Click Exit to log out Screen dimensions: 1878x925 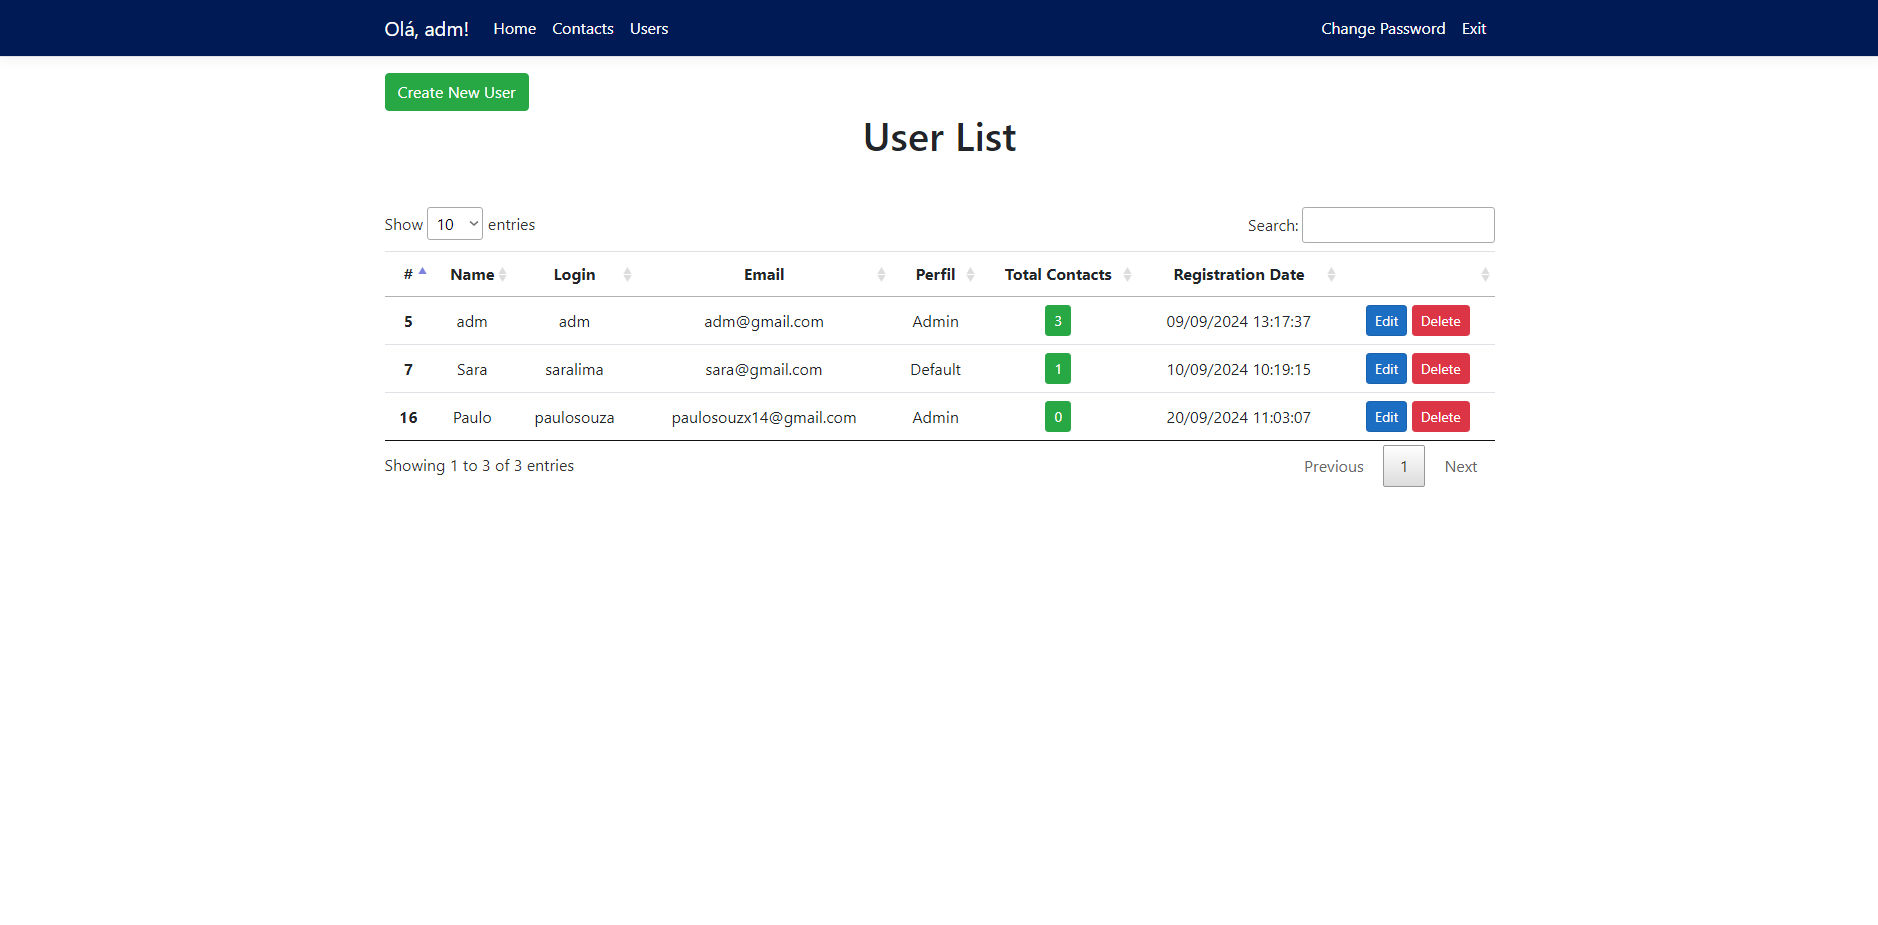(1473, 29)
